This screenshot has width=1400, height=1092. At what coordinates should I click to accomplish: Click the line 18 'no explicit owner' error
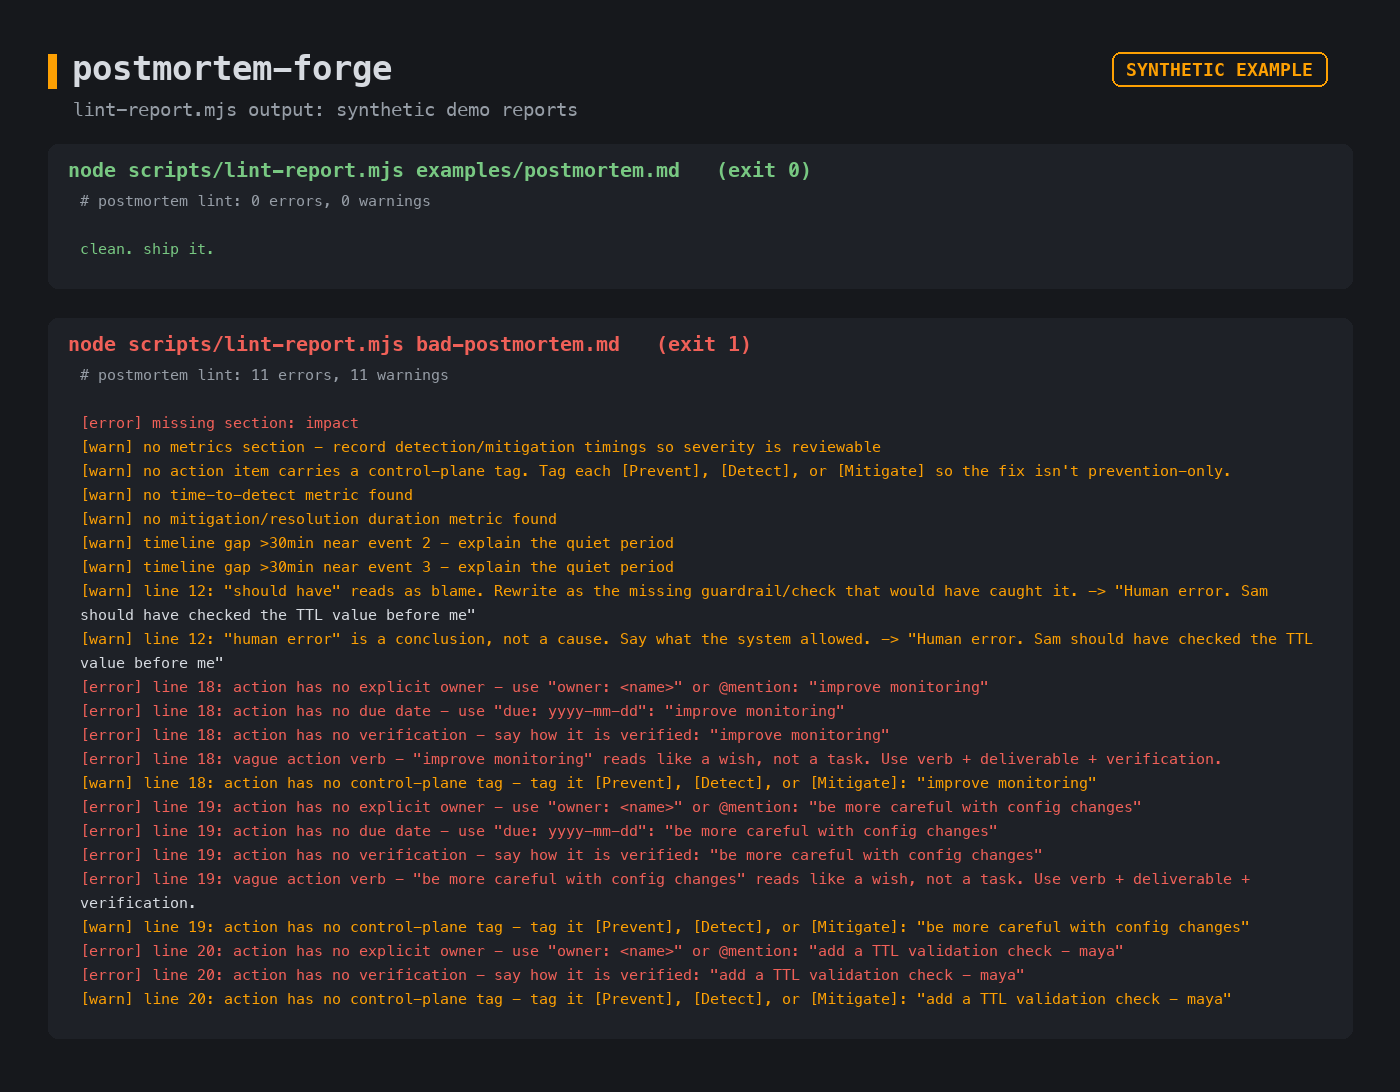tap(534, 687)
